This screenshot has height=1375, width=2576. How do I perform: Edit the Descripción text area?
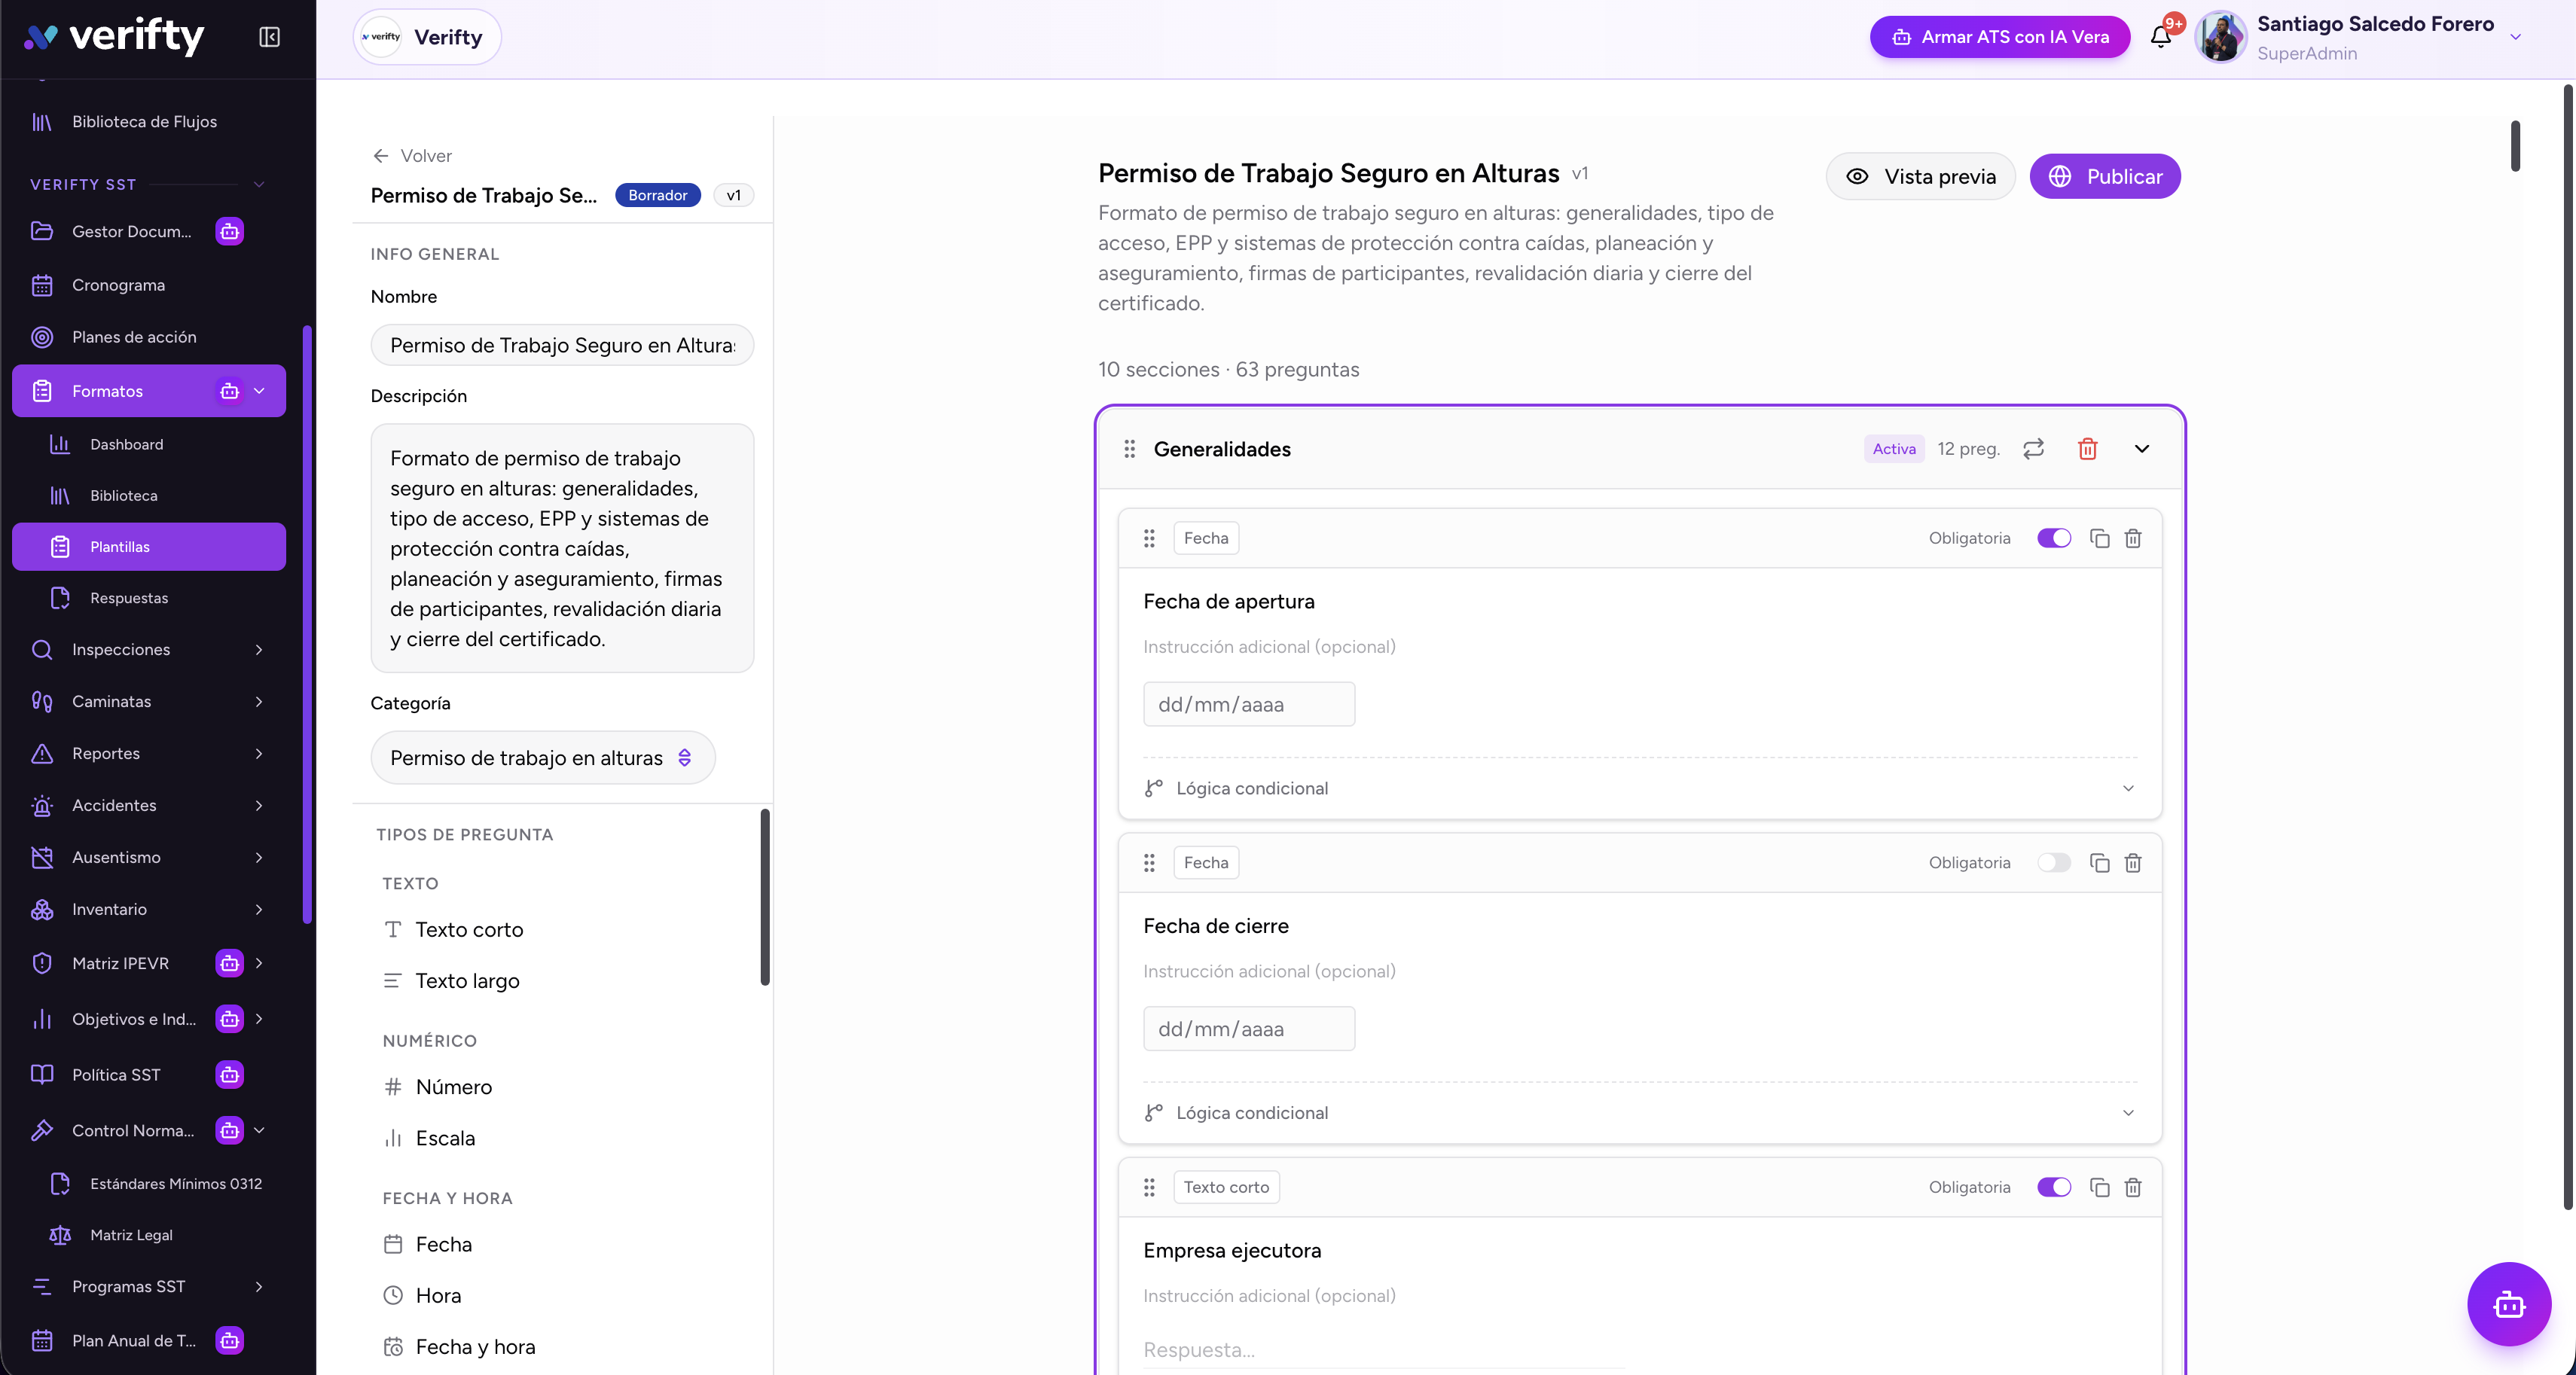click(x=562, y=548)
